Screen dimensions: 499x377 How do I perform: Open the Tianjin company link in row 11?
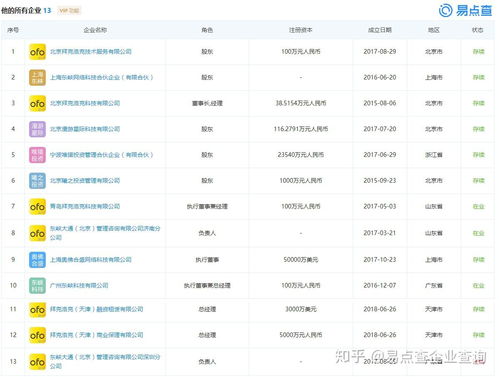(97, 309)
